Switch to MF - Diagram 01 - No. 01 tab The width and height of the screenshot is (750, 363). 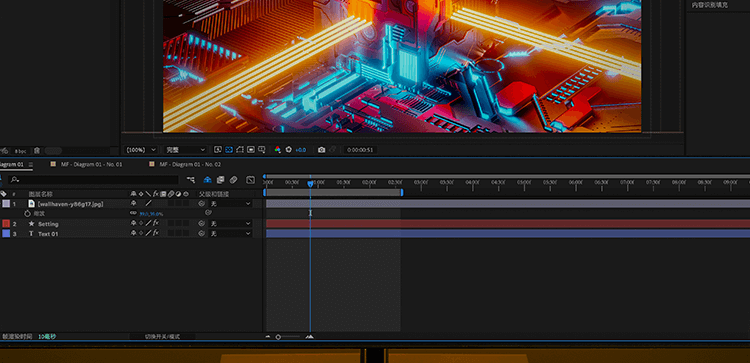coord(91,165)
